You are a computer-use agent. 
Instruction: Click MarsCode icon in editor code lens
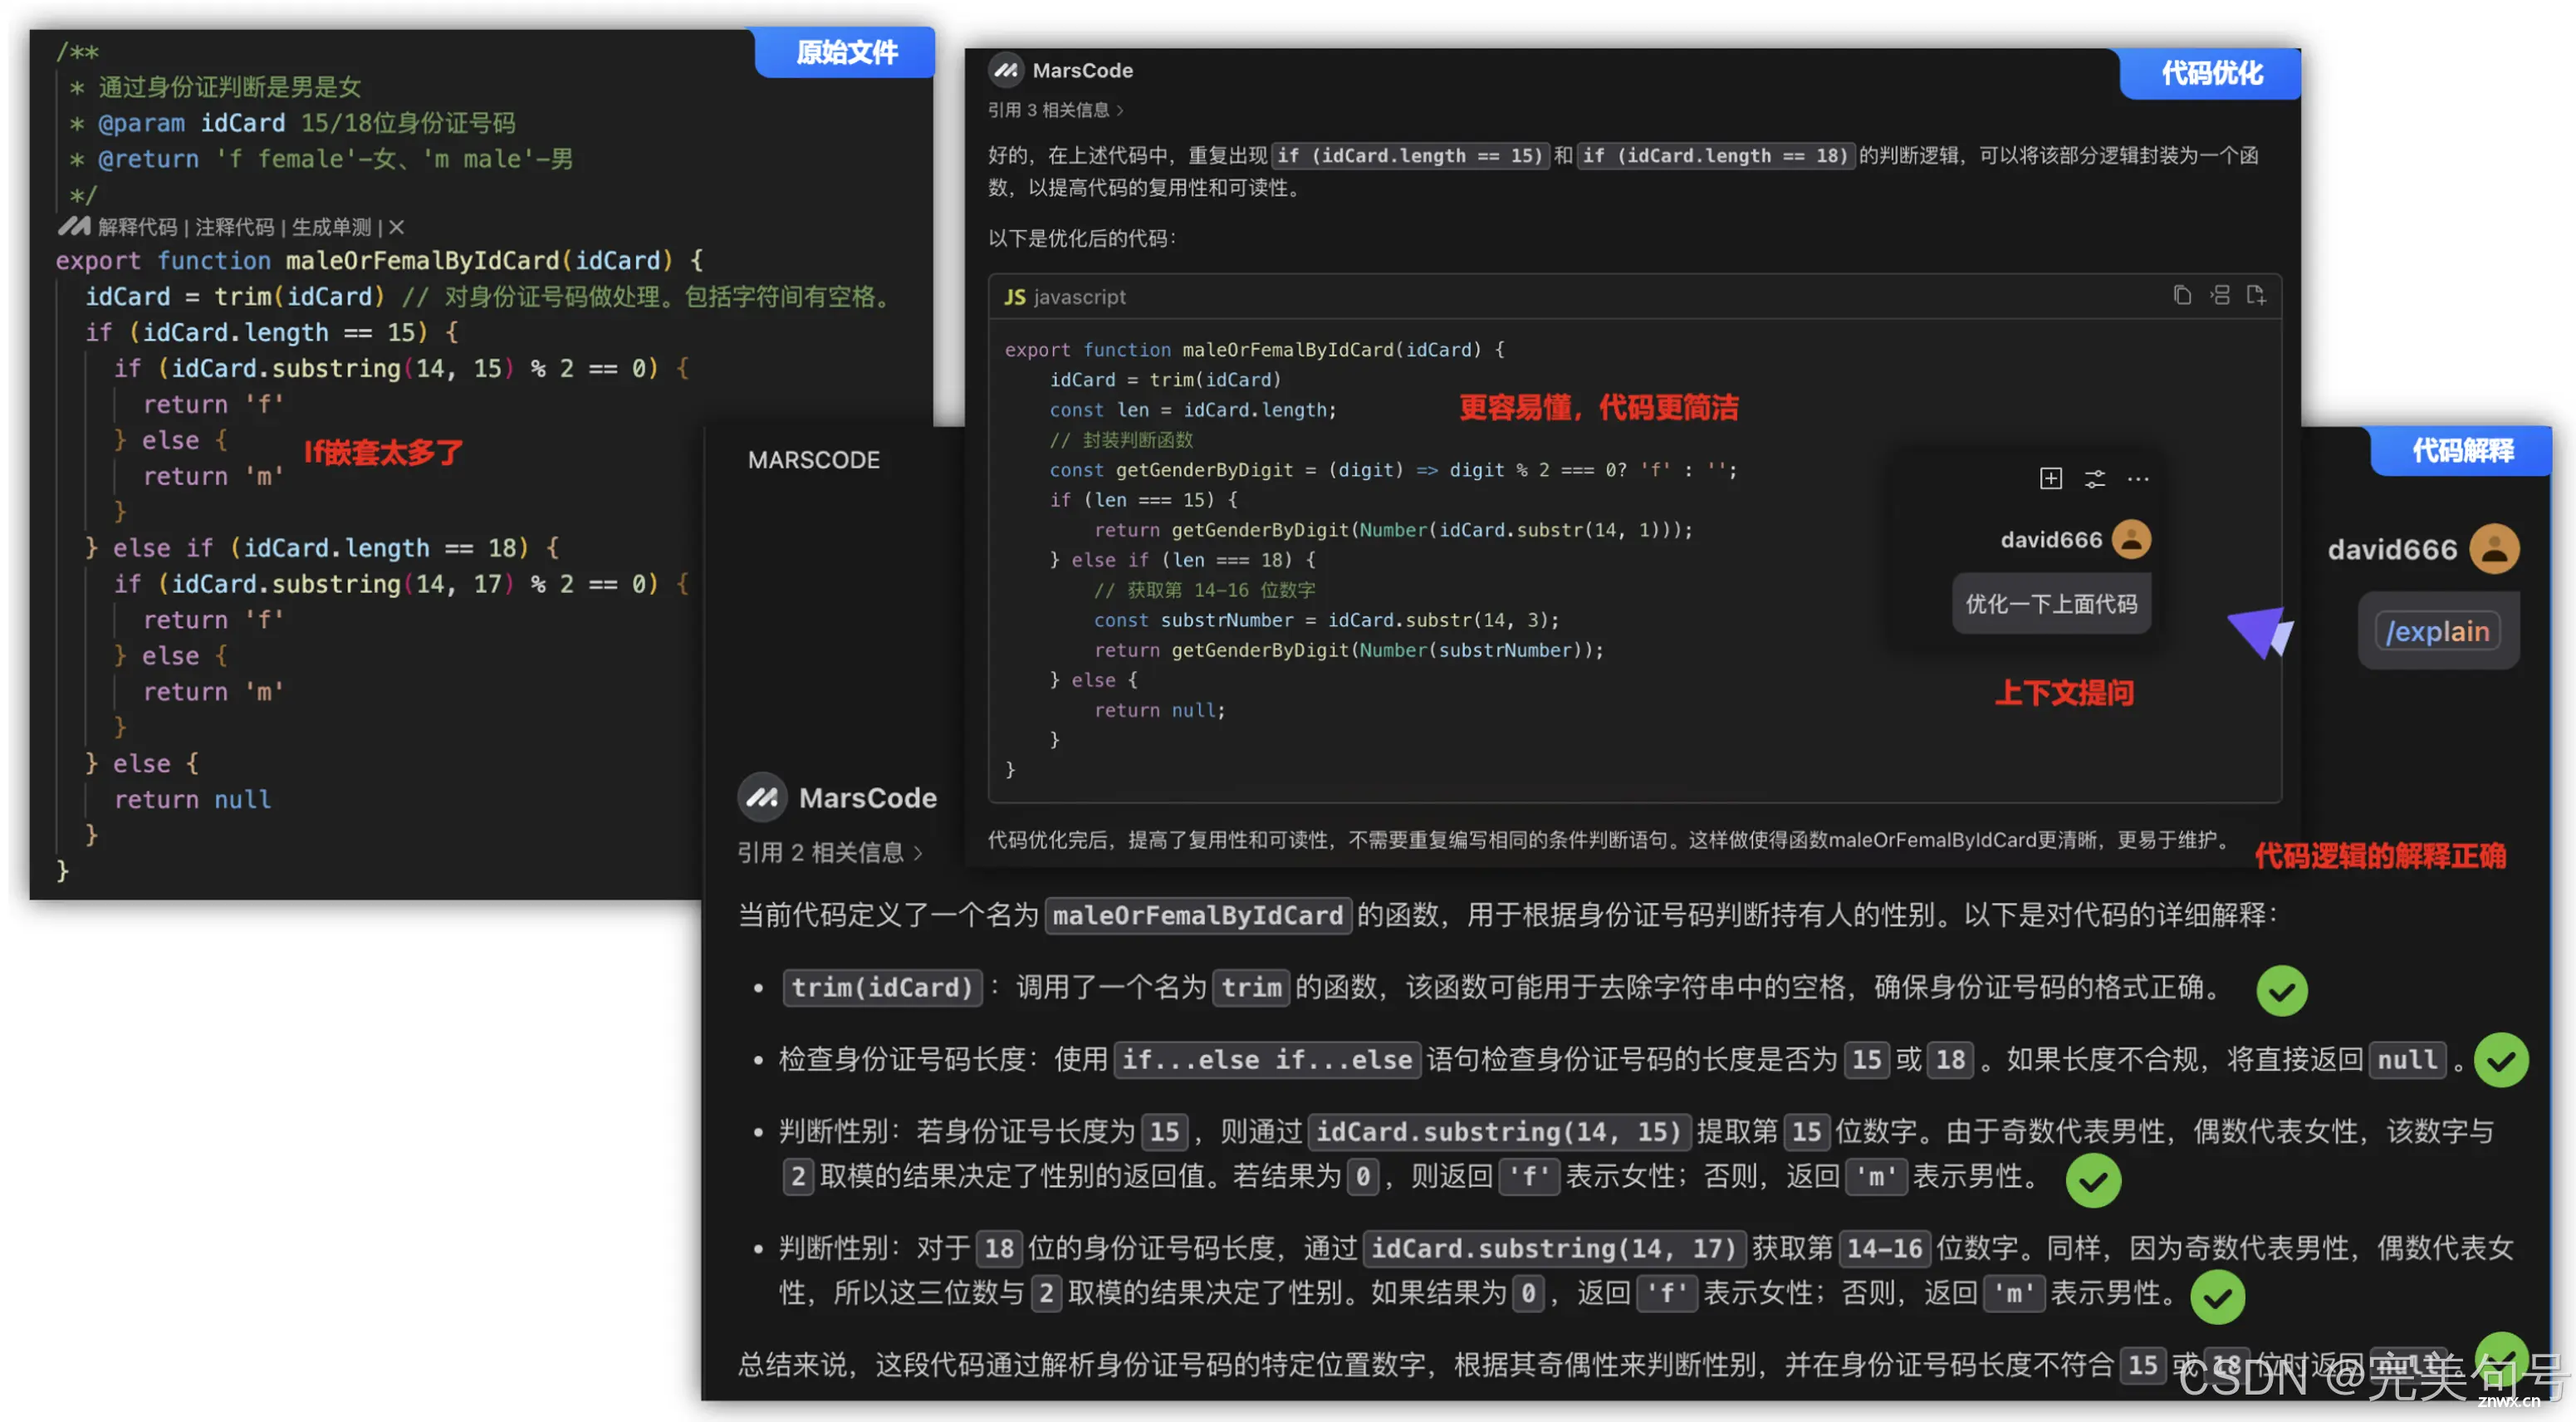(x=74, y=226)
